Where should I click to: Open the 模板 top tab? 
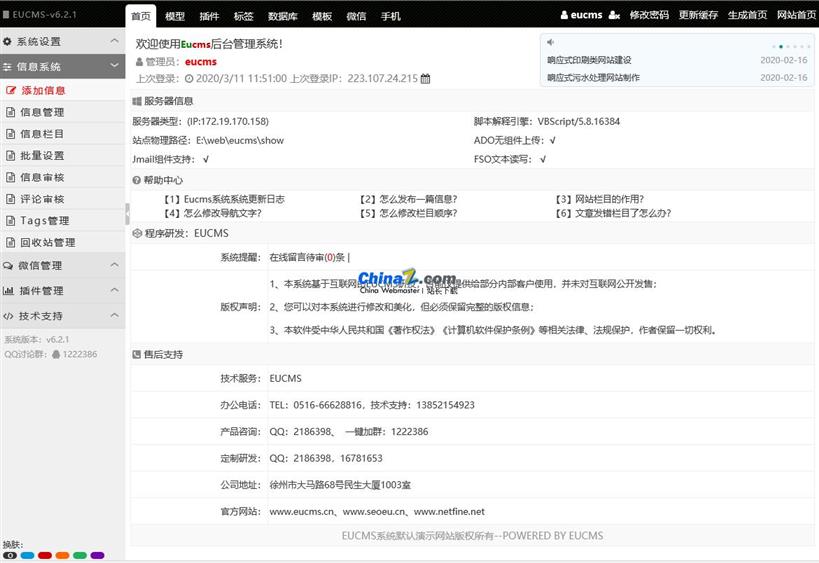(322, 16)
